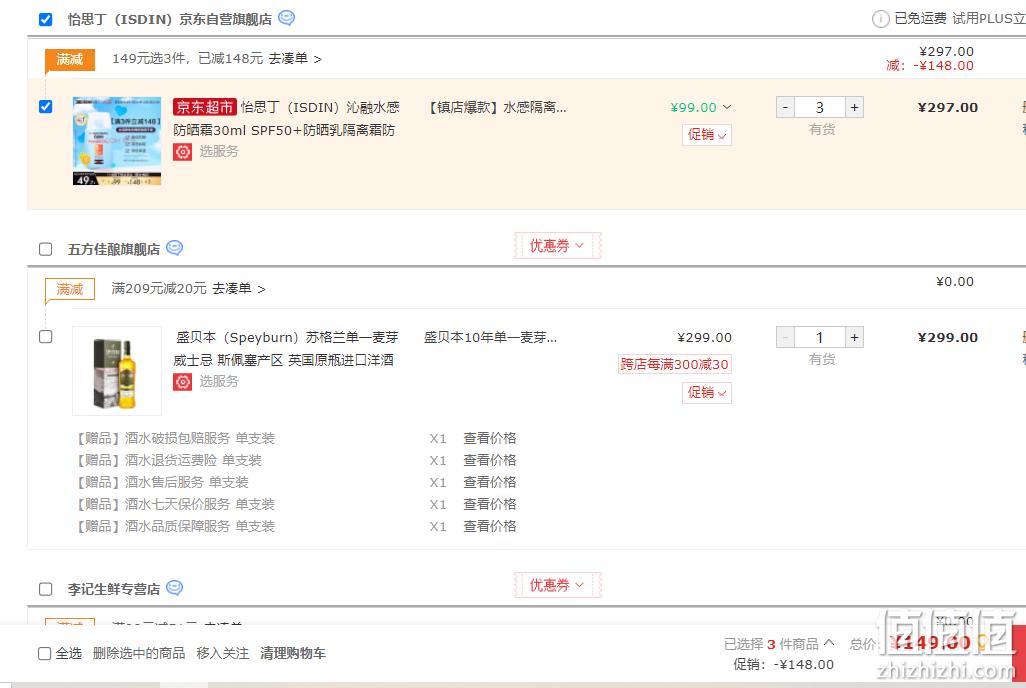
Task: Increase Speyburn whisky quantity with plus
Action: [854, 337]
